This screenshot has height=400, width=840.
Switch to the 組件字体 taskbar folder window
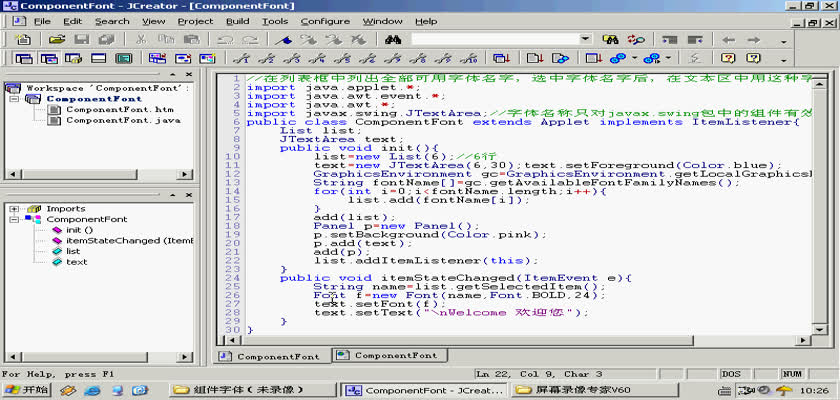254,390
